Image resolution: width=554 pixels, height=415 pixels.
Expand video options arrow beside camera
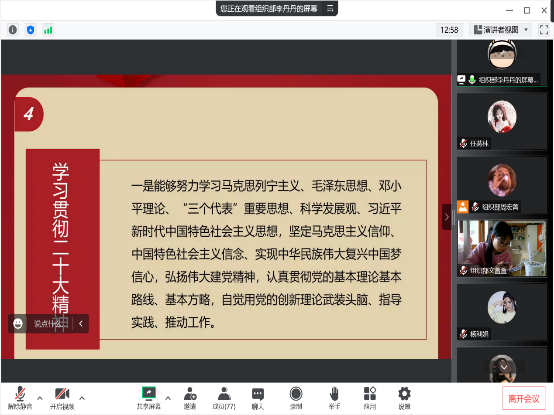click(82, 398)
